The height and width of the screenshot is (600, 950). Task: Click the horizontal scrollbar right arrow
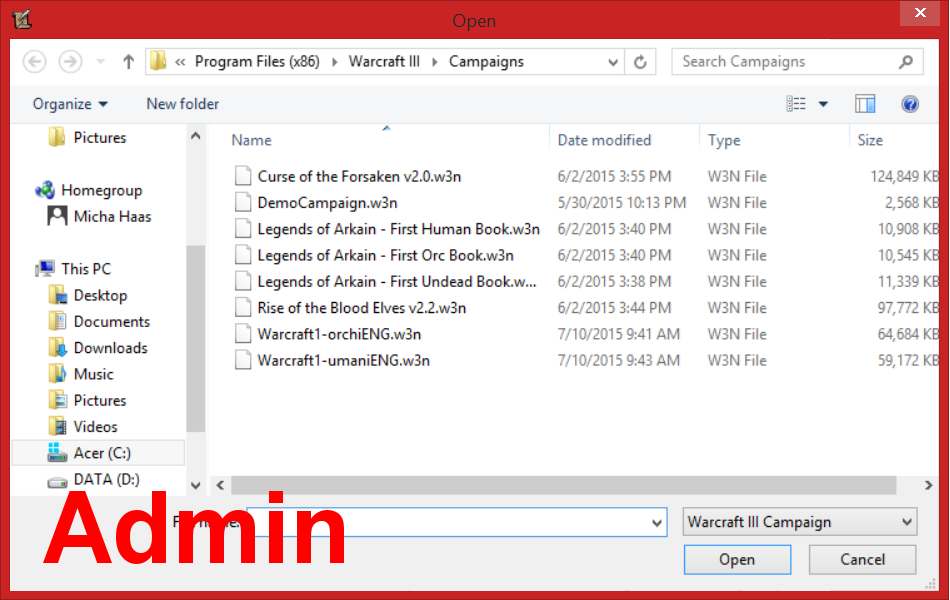(x=928, y=485)
